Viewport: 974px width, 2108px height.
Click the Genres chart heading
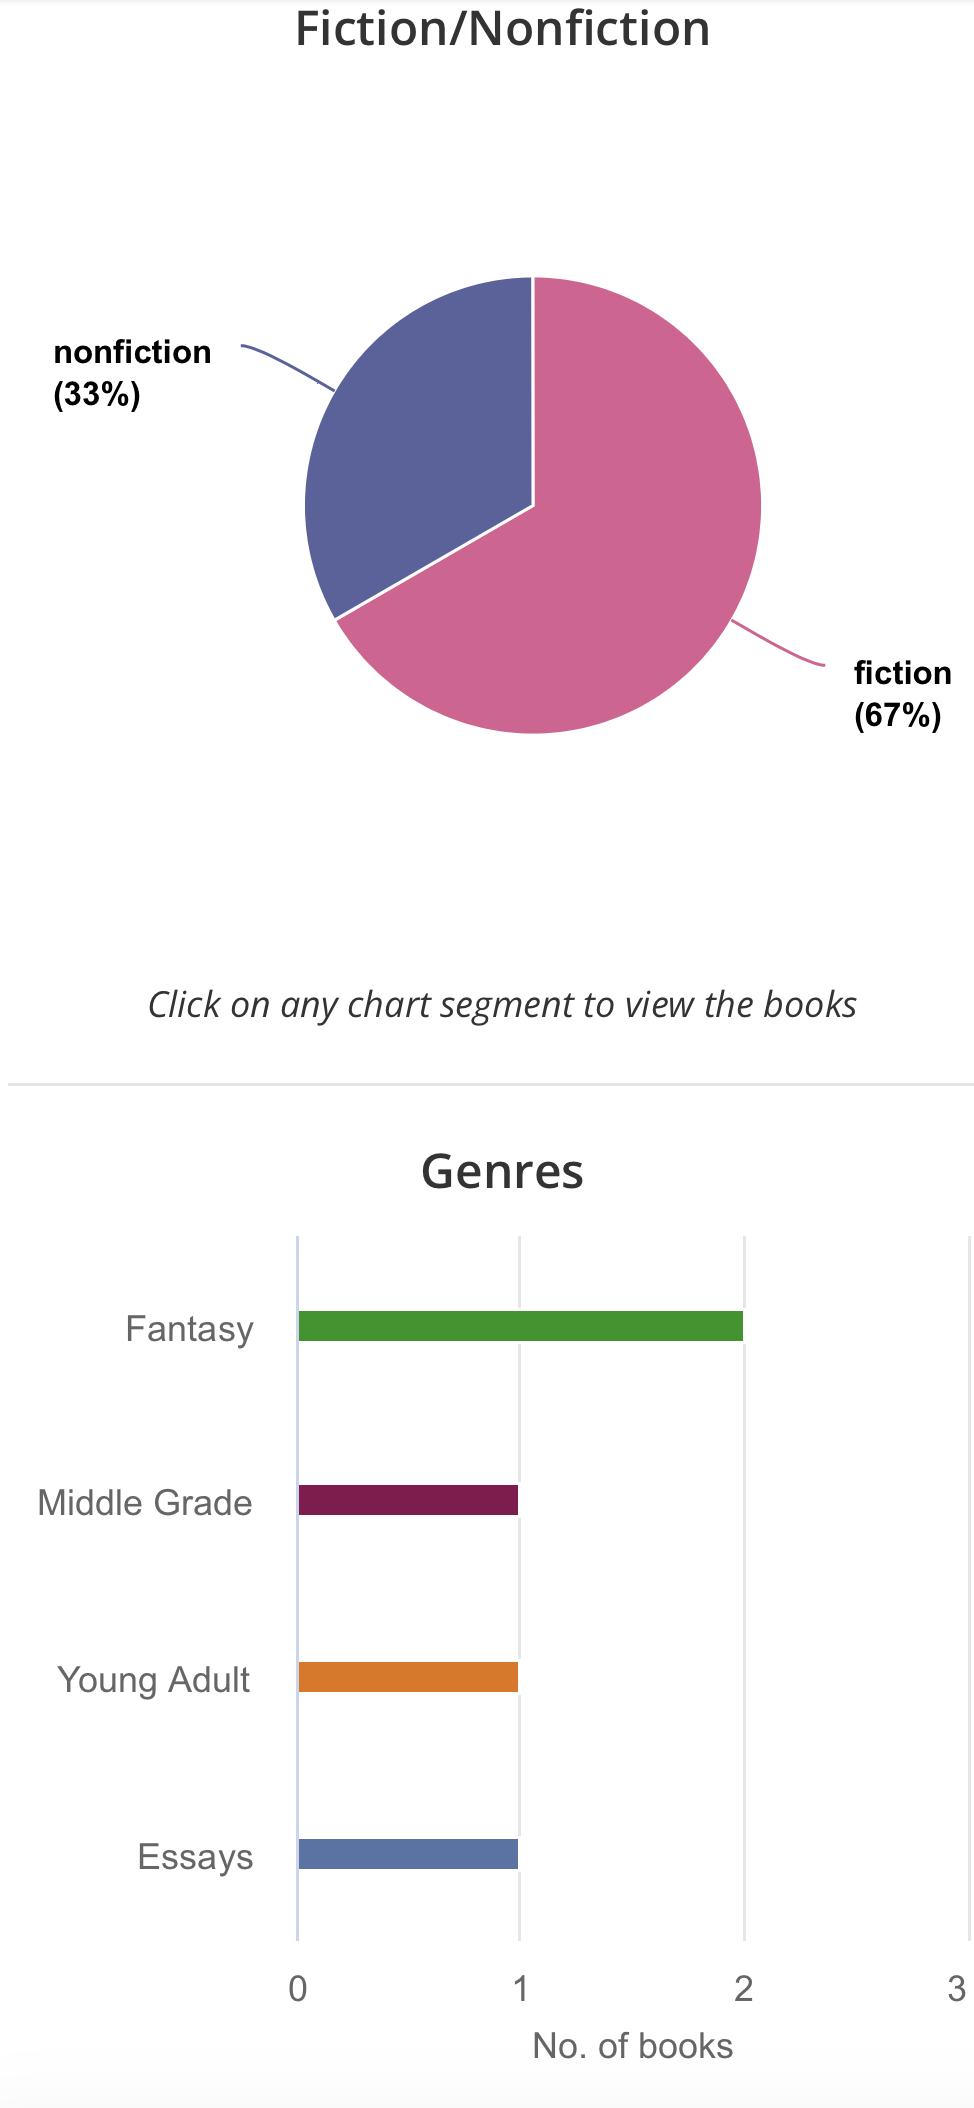502,1171
